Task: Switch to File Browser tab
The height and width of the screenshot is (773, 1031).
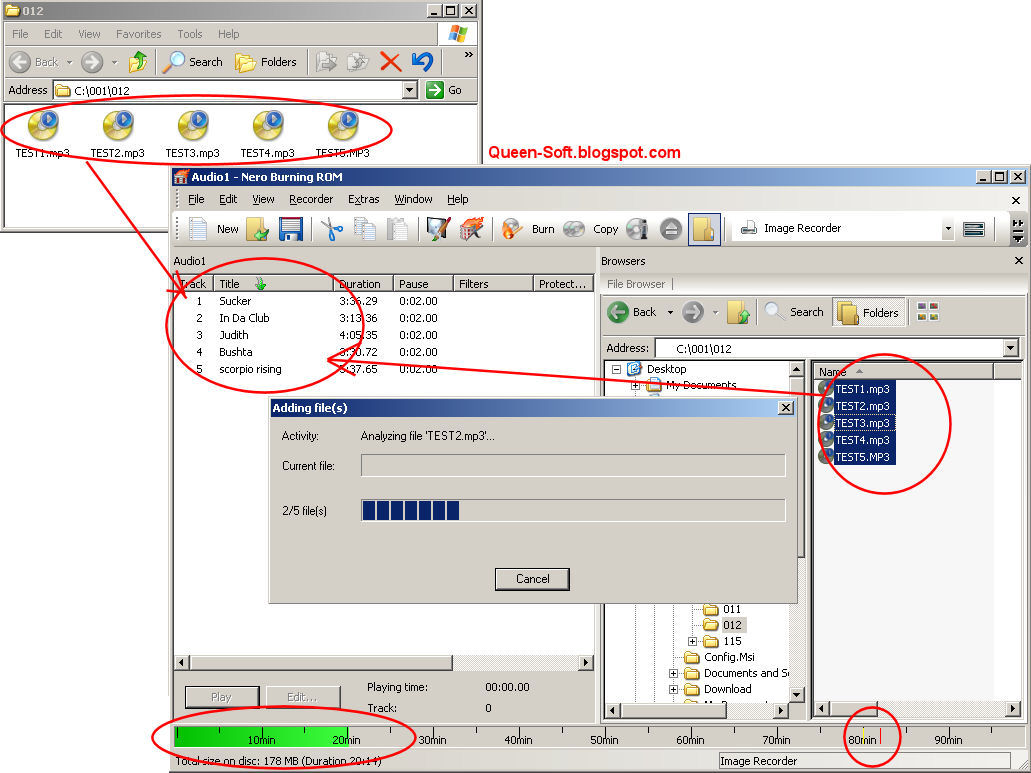Action: [636, 284]
